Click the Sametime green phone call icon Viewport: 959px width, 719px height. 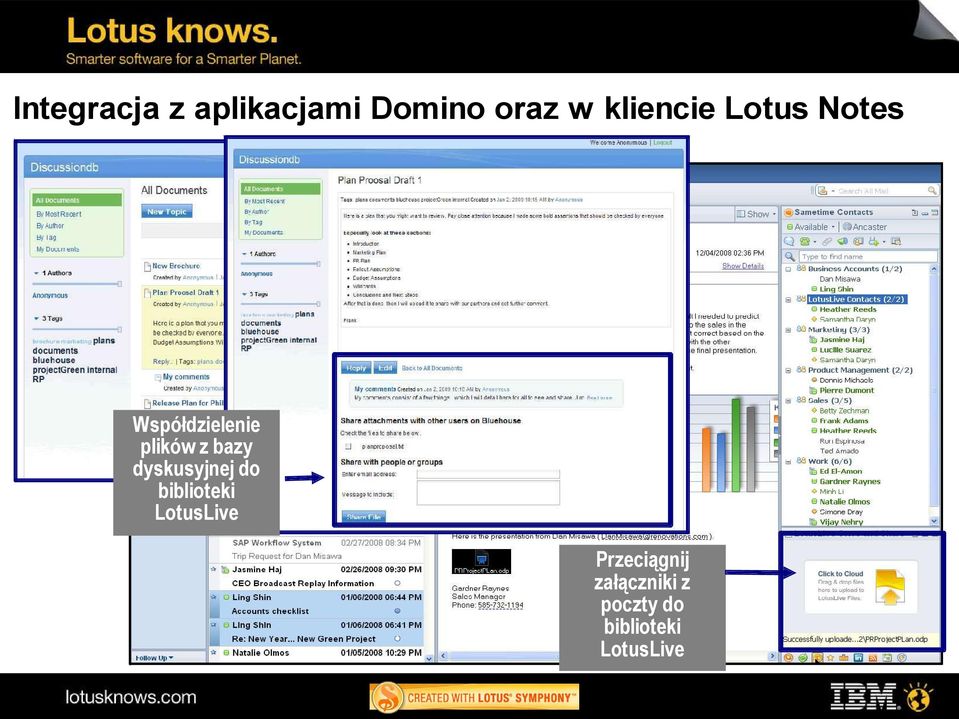click(x=805, y=242)
